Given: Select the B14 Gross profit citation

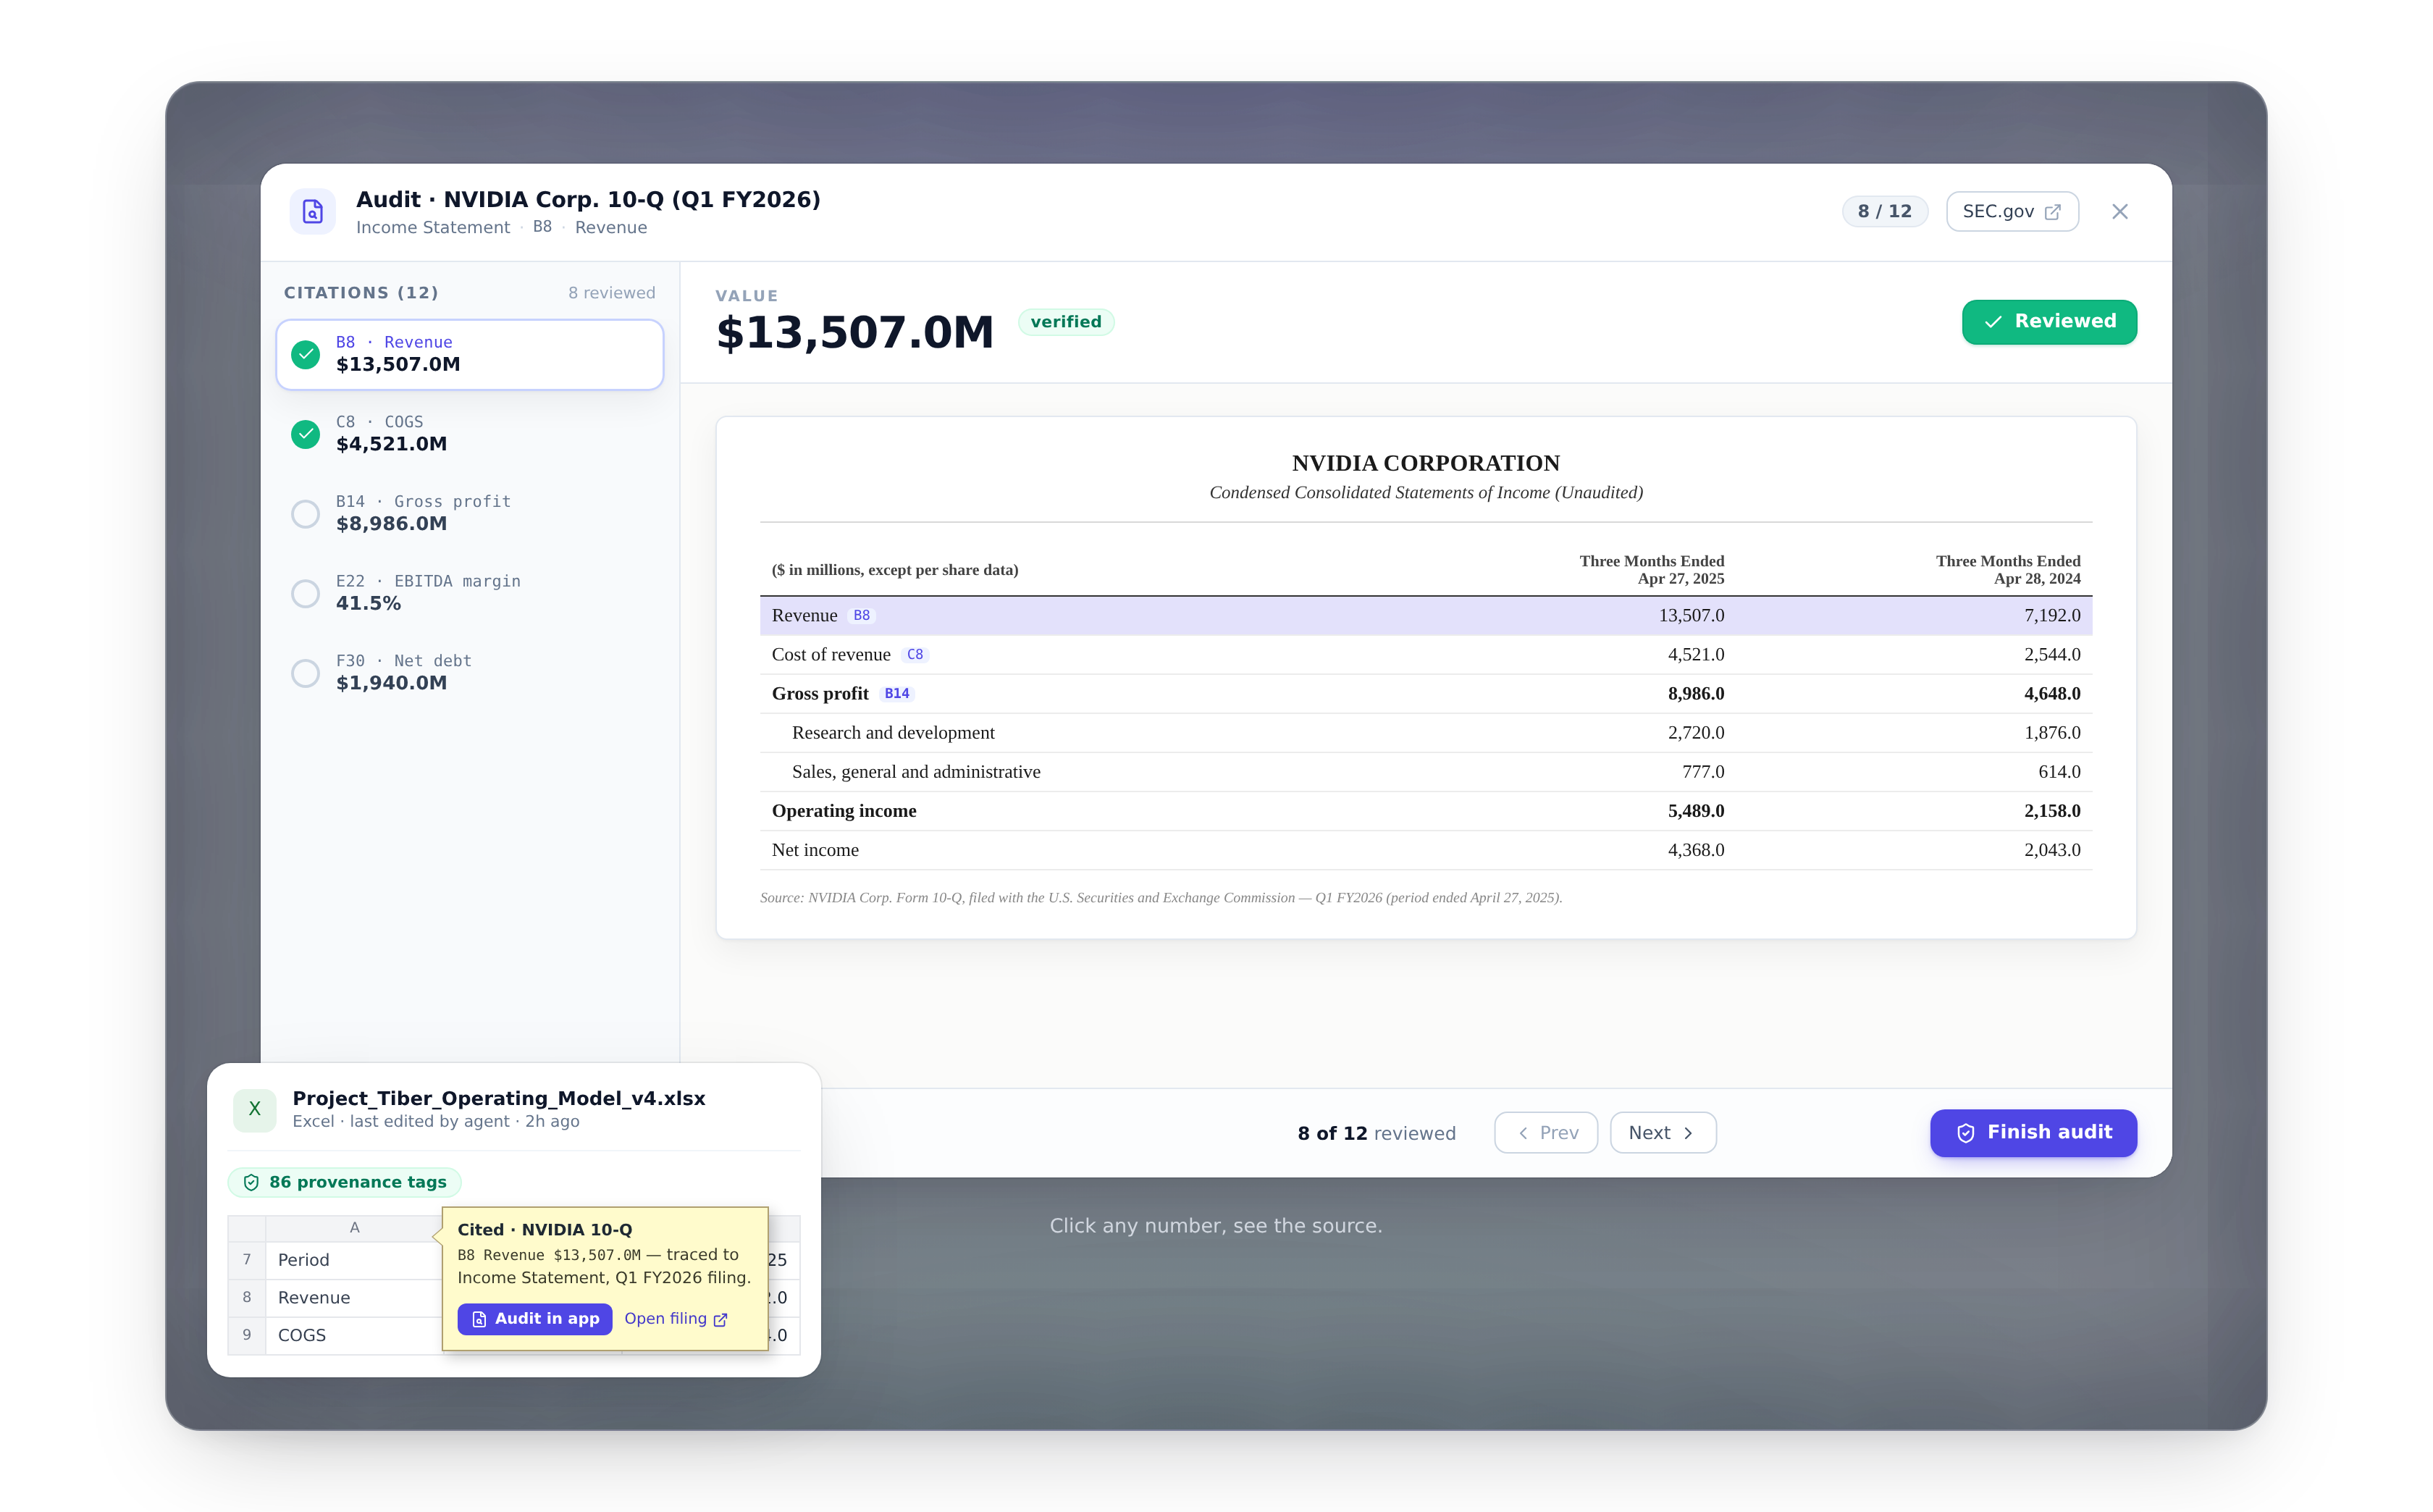Looking at the screenshot, I should click(x=470, y=513).
